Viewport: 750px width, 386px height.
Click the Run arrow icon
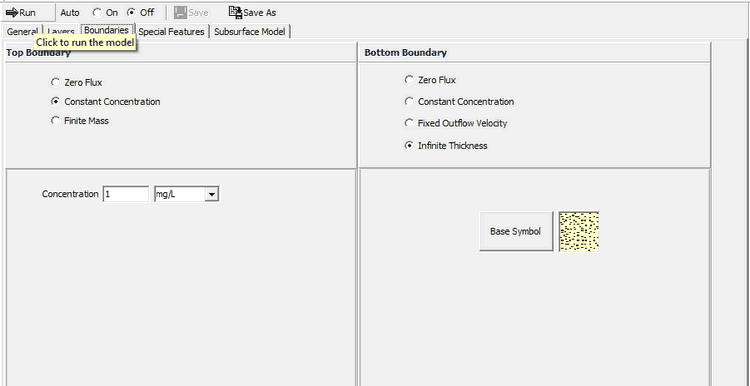coord(12,12)
